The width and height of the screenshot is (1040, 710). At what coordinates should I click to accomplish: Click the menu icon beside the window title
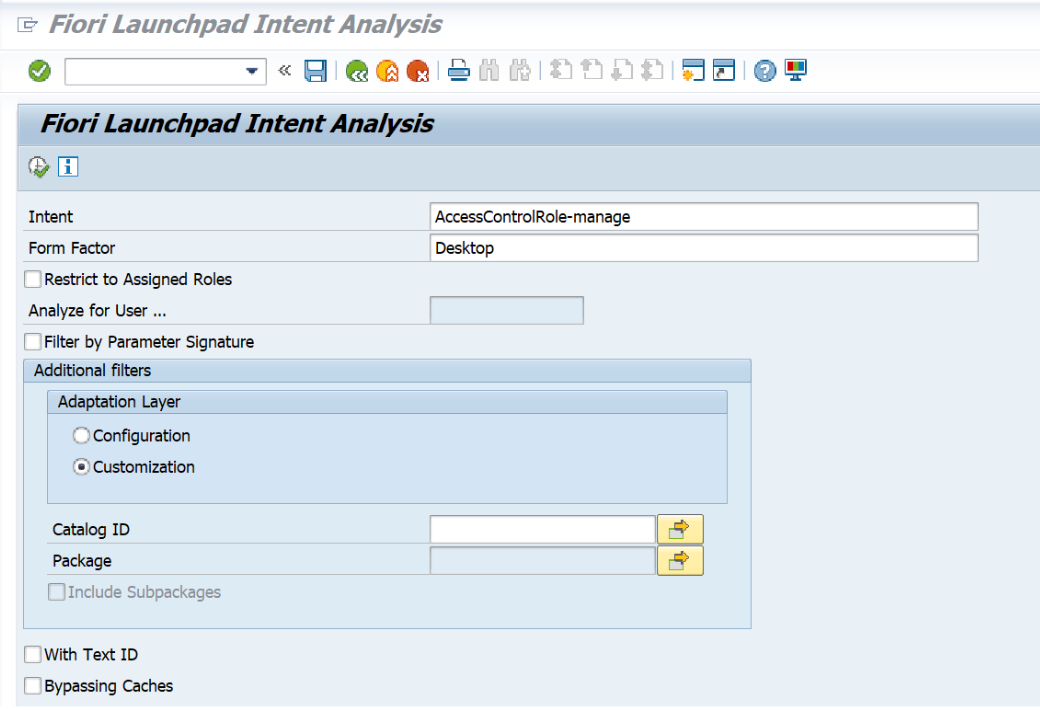(28, 25)
